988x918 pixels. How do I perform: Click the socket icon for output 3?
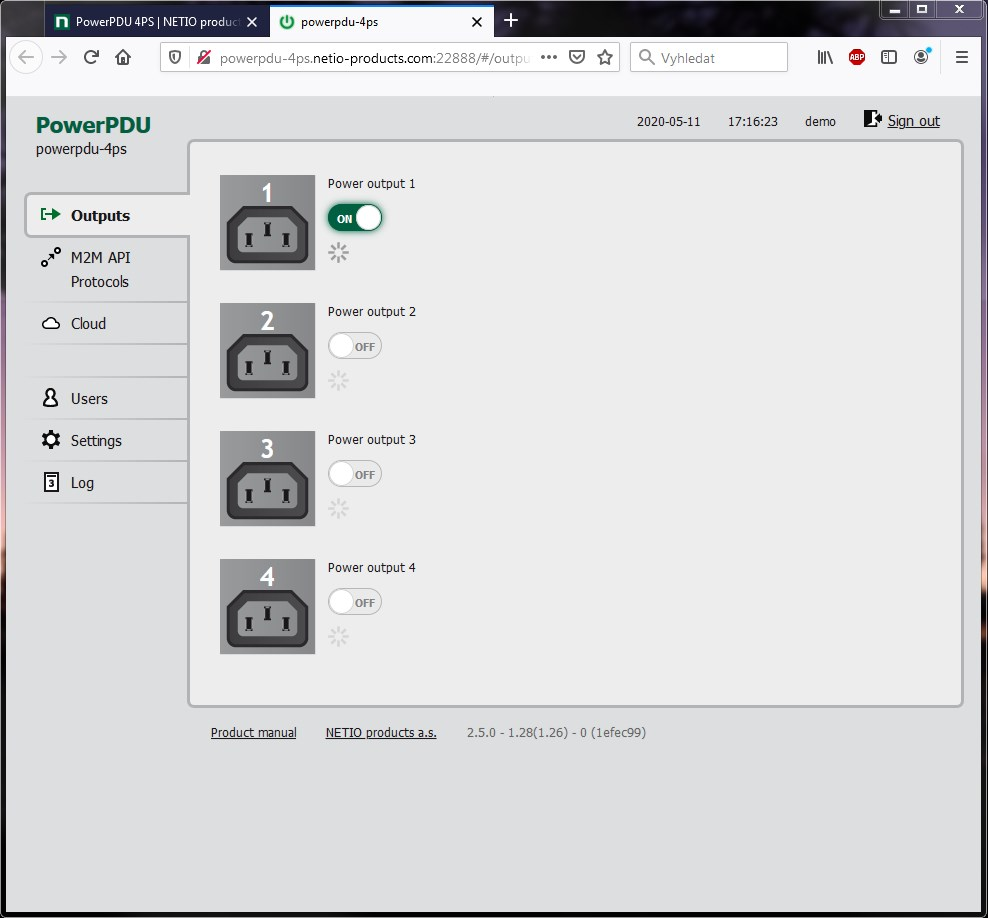pyautogui.click(x=267, y=478)
